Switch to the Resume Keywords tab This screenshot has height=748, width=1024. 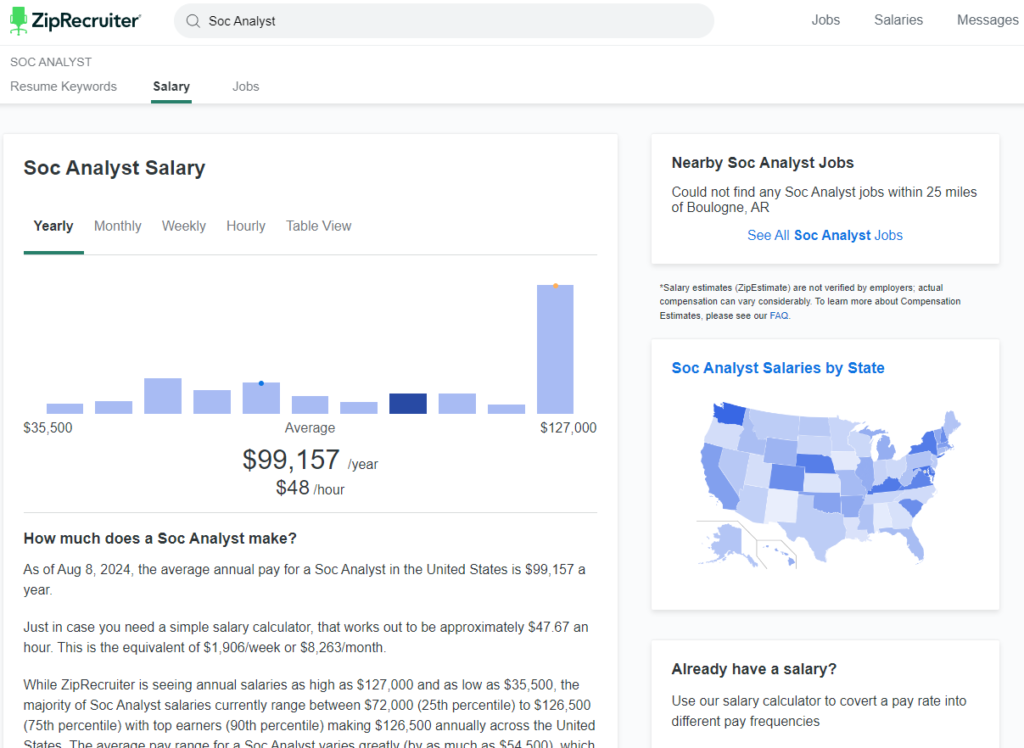(63, 86)
